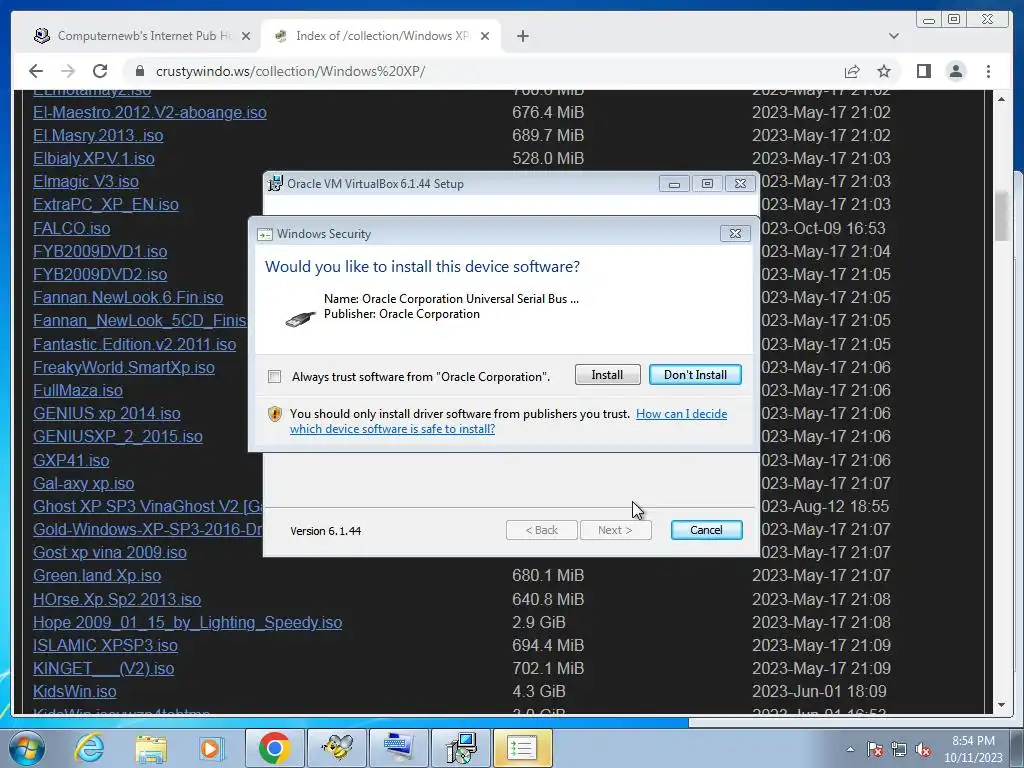Screen dimensions: 1024x768
Task: Open Windows Media Player from the taskbar
Action: [x=210, y=748]
